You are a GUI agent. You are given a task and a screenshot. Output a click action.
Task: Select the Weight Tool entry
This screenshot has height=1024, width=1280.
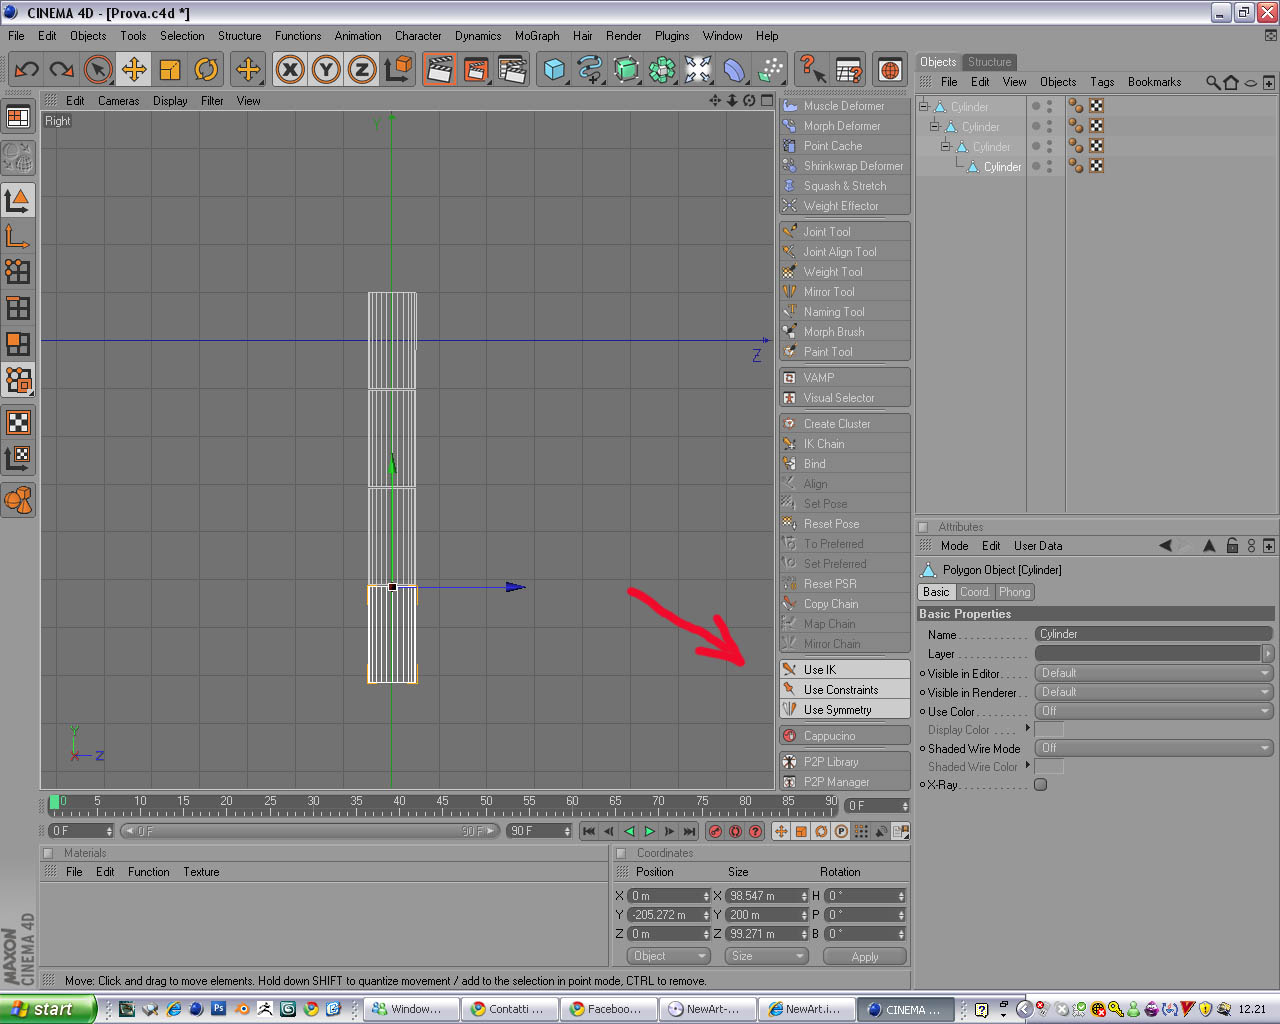pyautogui.click(x=845, y=272)
